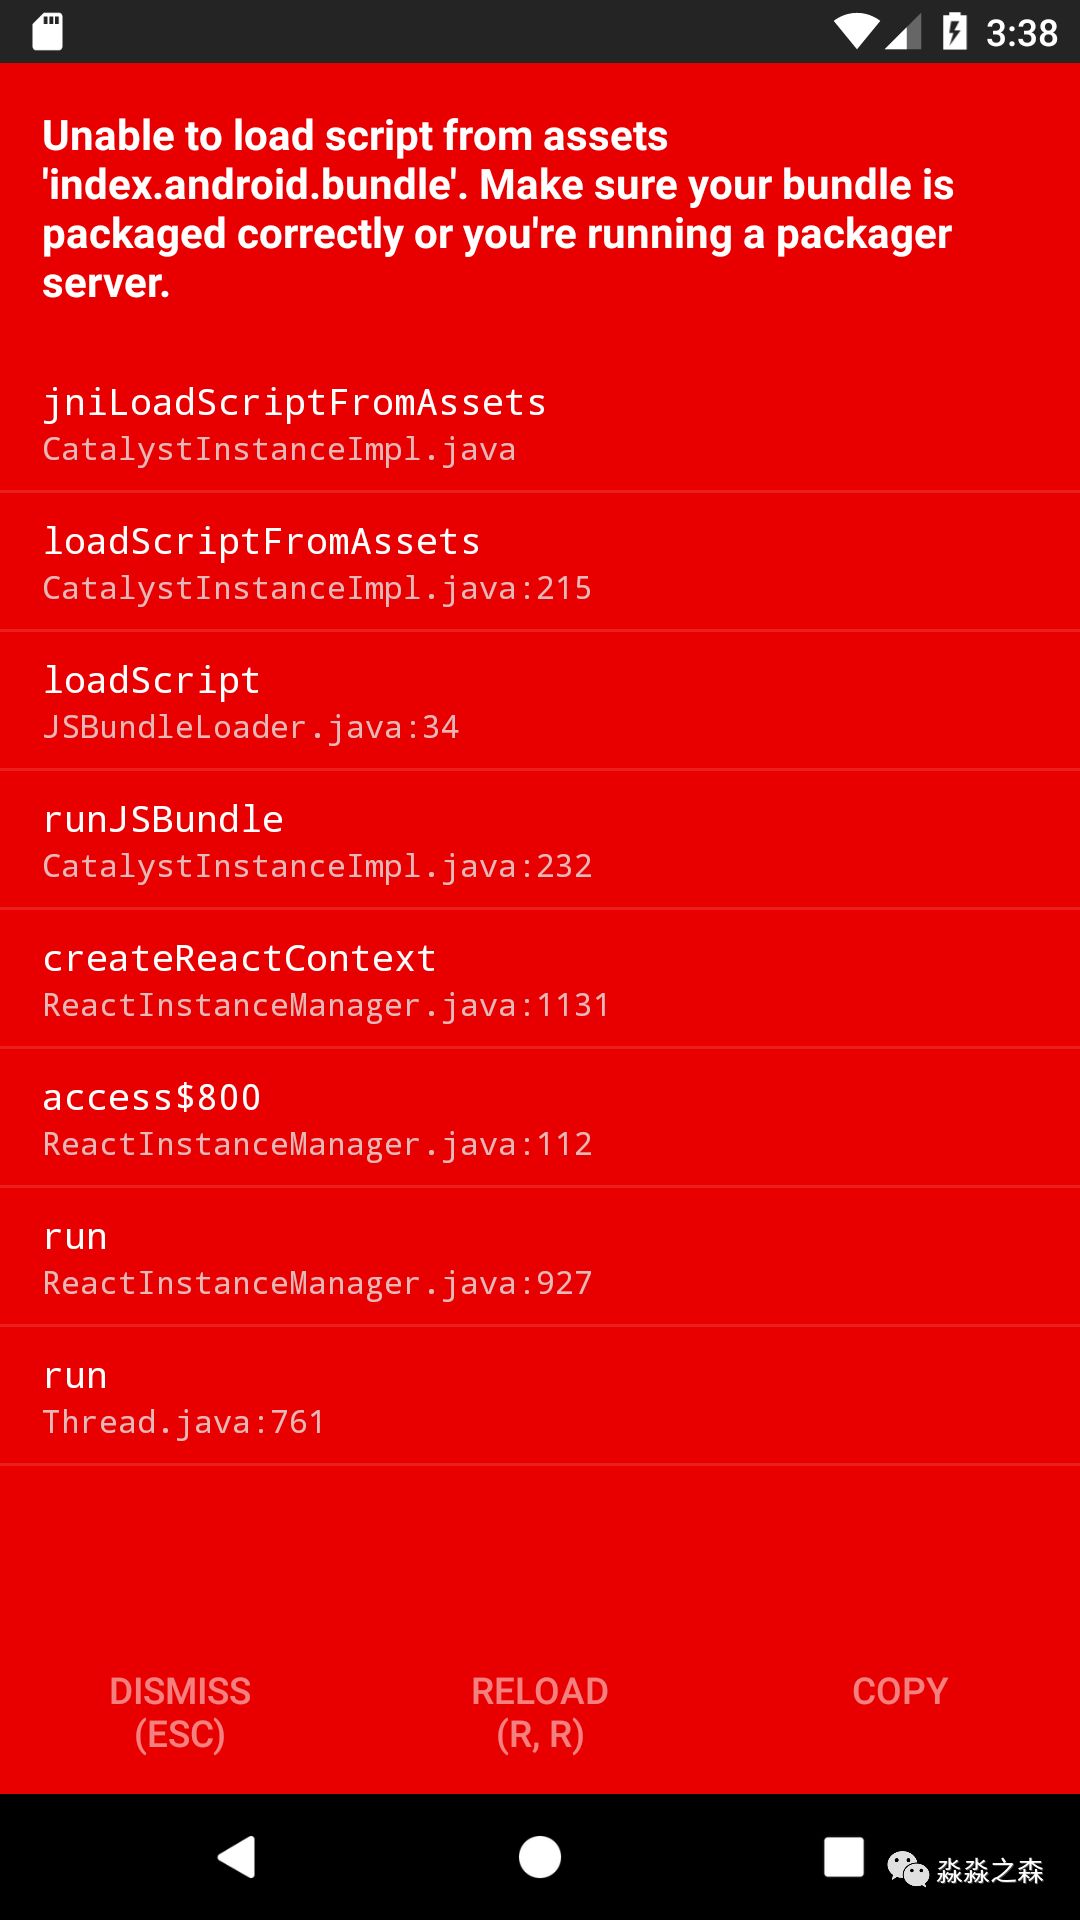Tap ReactInstanceManager.java:1131 file reference
Screen dimensions: 1080x1920
coord(326,1006)
